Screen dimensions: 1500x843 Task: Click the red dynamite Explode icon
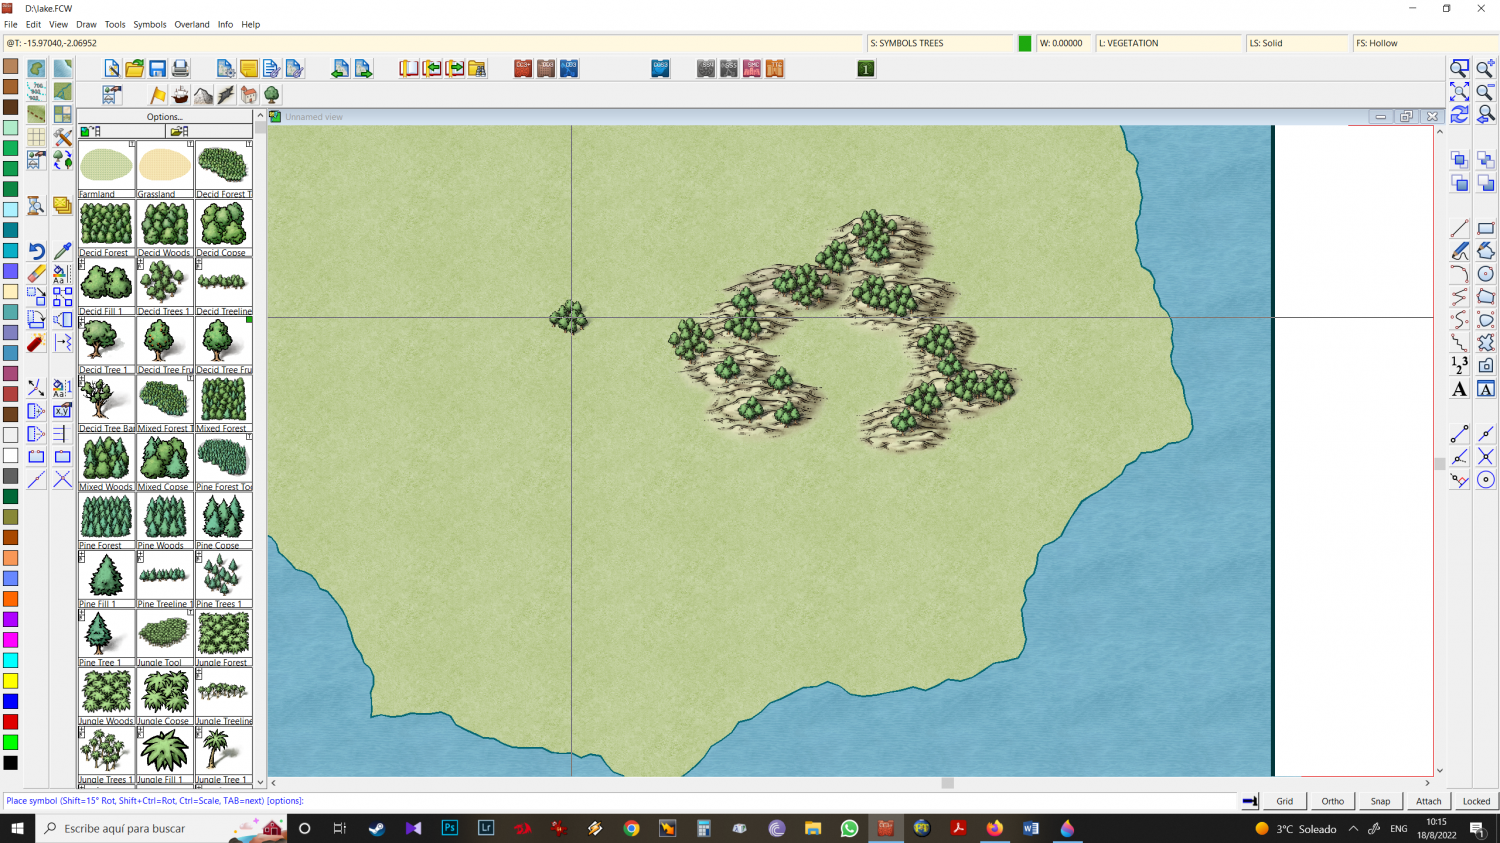tap(36, 343)
